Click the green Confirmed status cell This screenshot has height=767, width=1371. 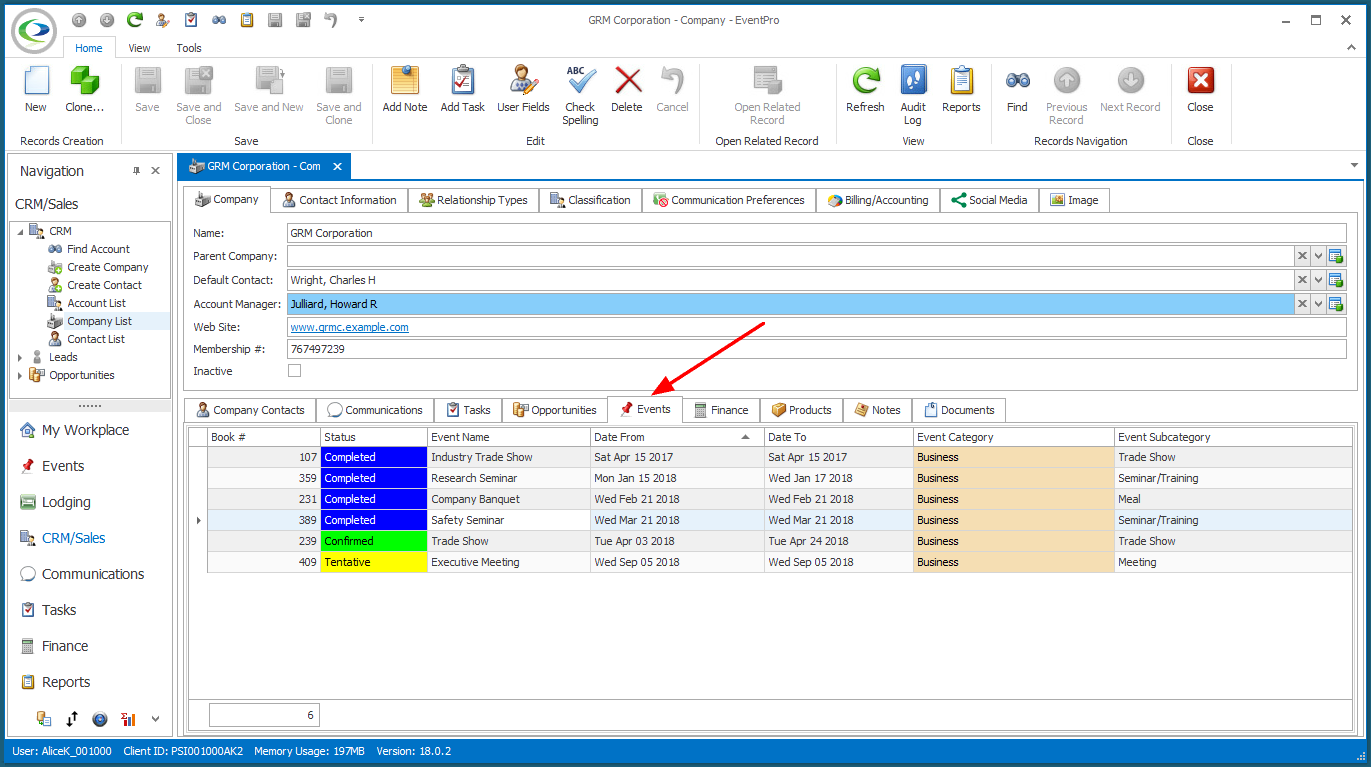coord(374,541)
